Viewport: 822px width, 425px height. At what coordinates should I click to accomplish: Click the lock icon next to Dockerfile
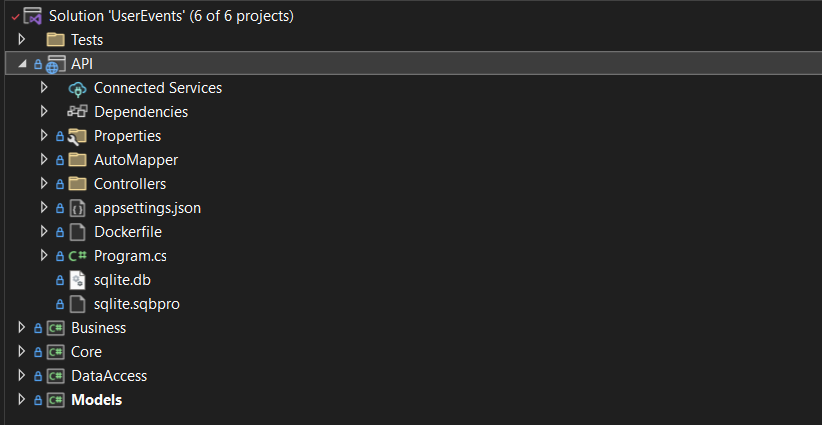pos(60,232)
